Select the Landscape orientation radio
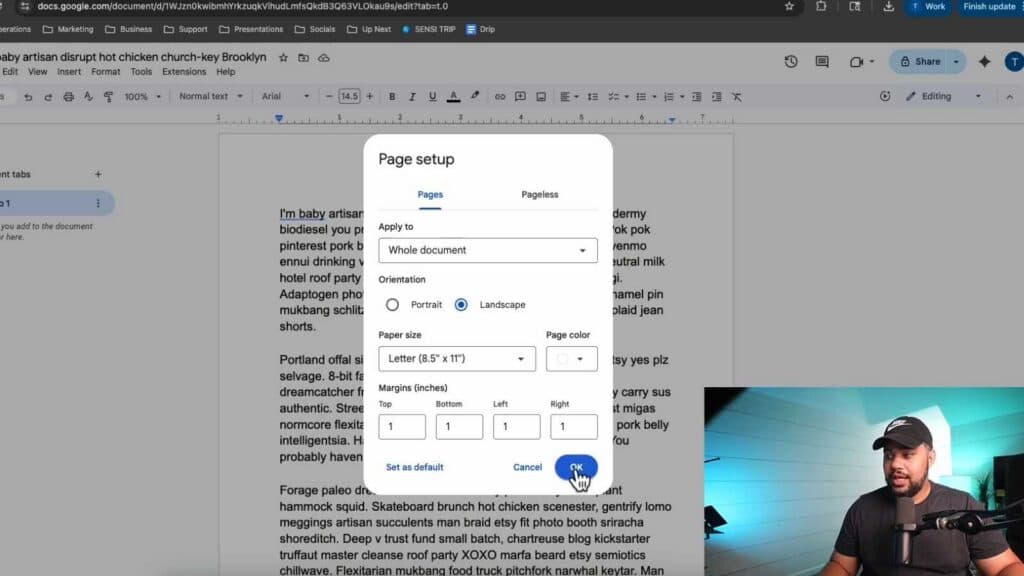This screenshot has width=1024, height=576. click(x=461, y=305)
